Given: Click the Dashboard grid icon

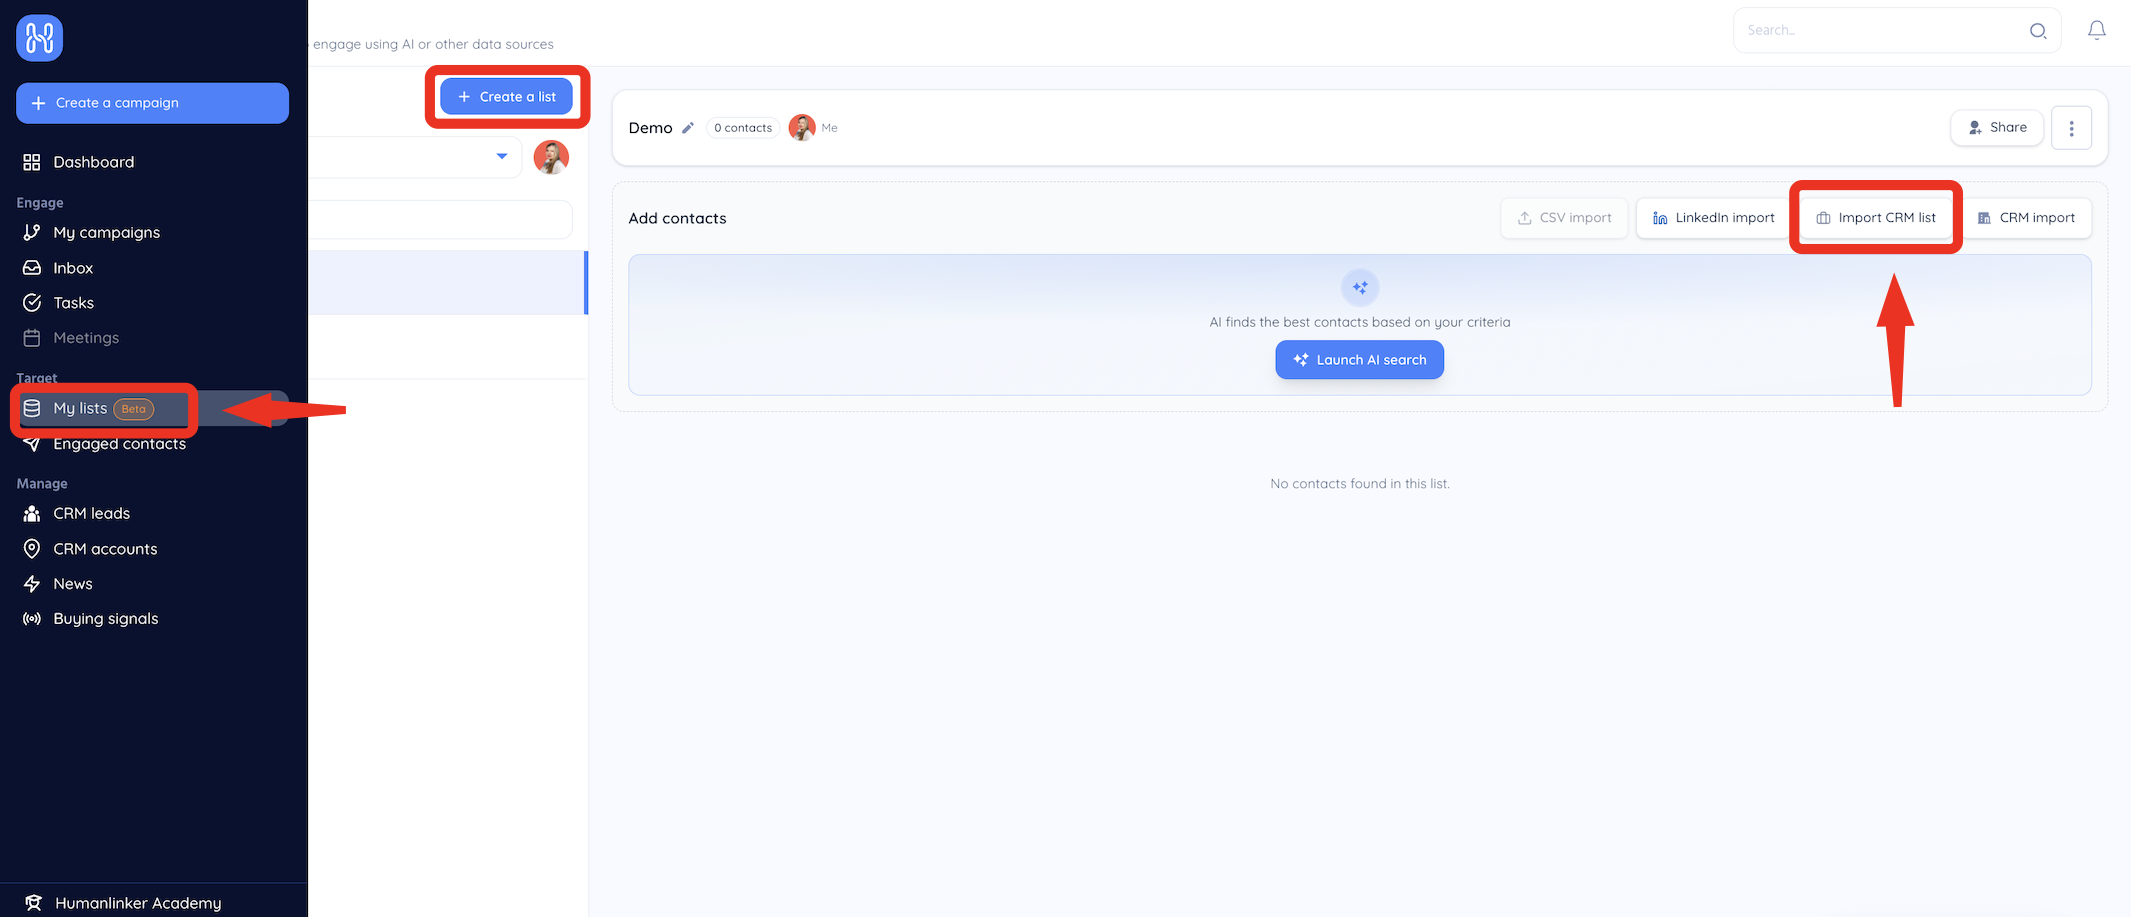Looking at the screenshot, I should (32, 162).
